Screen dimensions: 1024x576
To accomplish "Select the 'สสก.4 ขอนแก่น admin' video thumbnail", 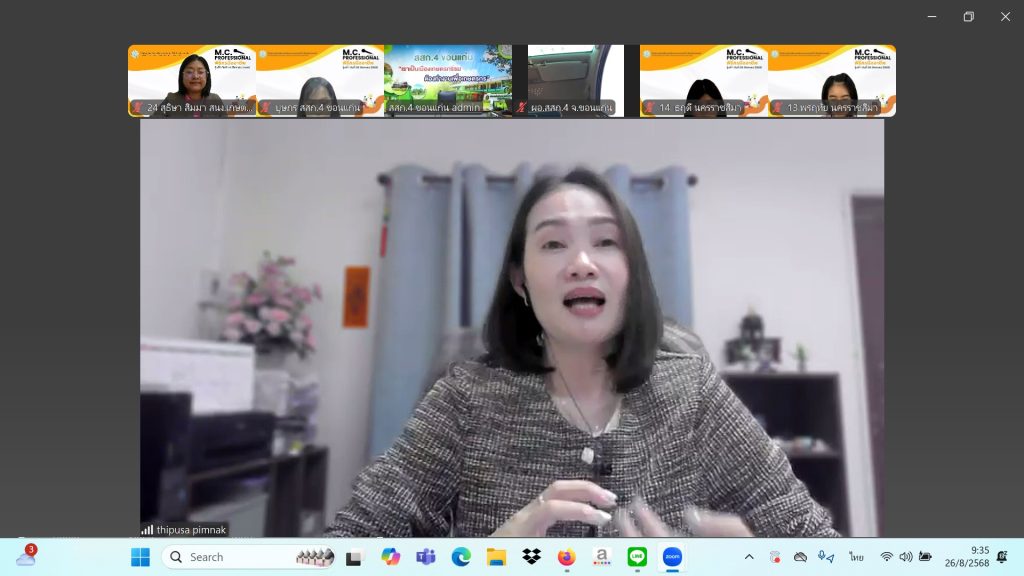I will 448,81.
